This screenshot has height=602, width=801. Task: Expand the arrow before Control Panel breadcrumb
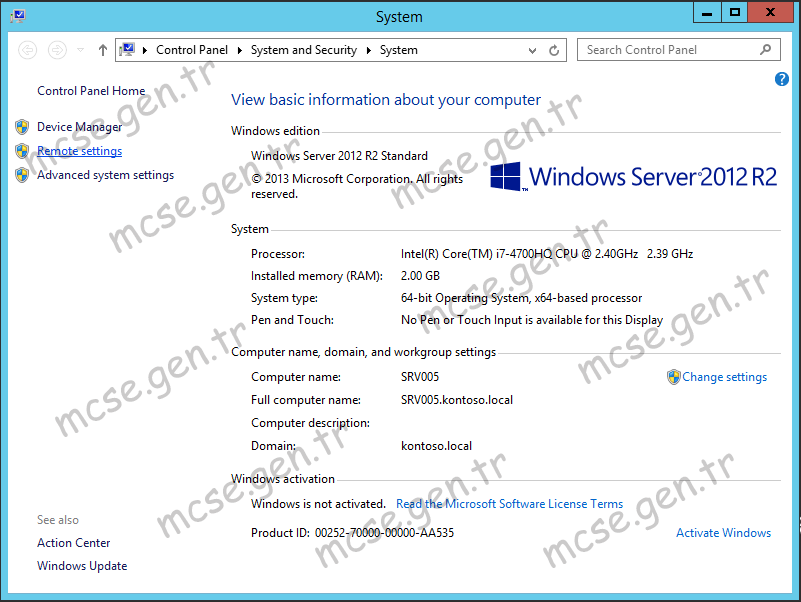[x=145, y=50]
